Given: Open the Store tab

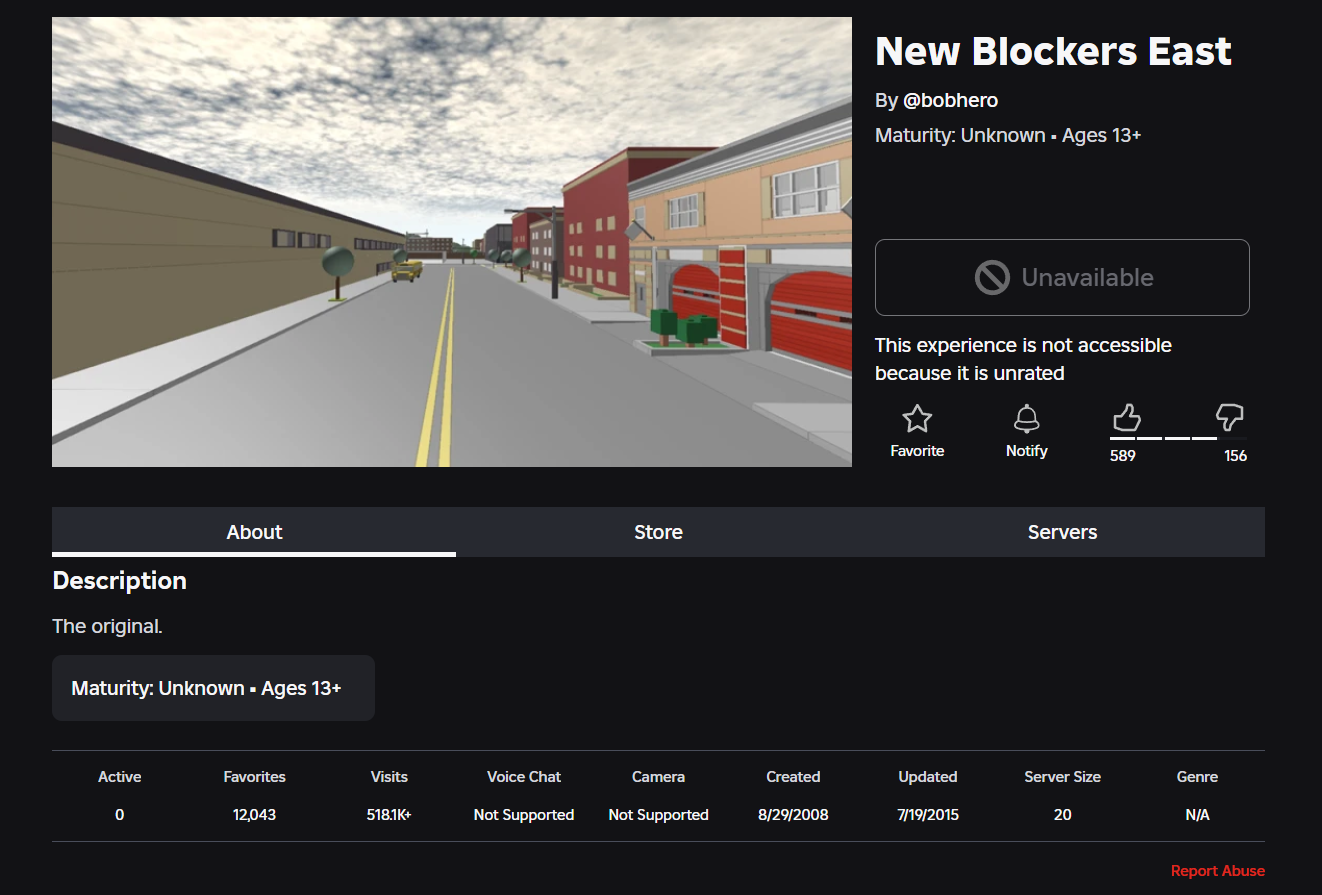Looking at the screenshot, I should (x=658, y=532).
